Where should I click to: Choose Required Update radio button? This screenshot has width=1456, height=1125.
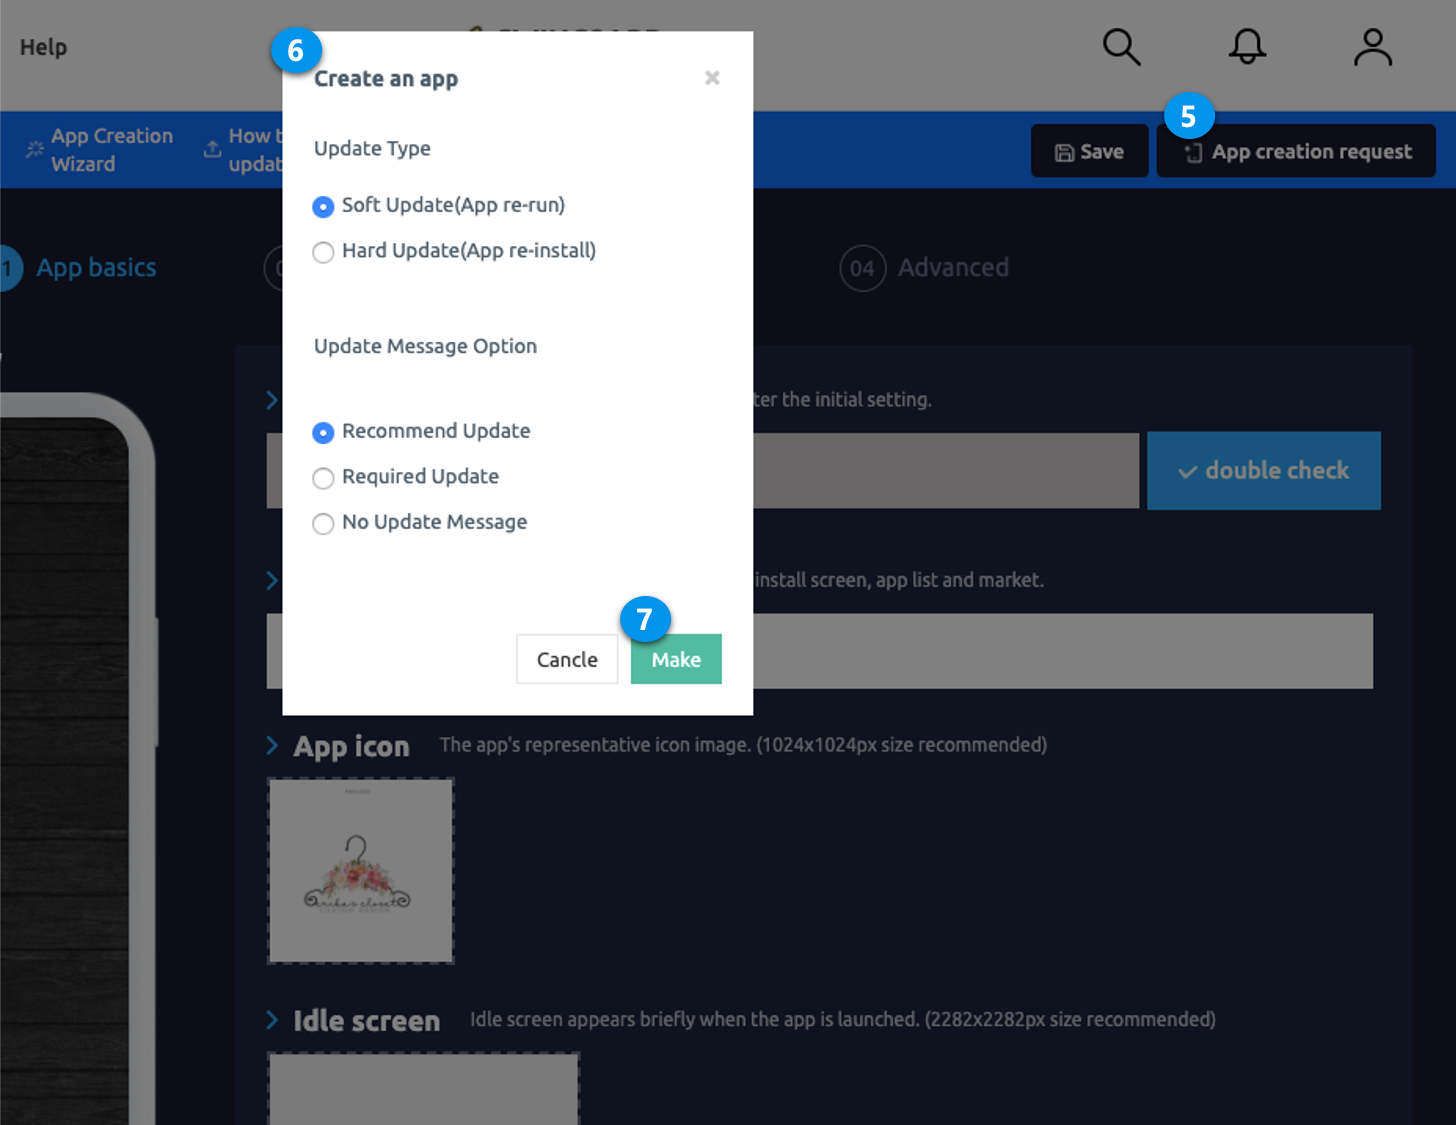(x=323, y=478)
